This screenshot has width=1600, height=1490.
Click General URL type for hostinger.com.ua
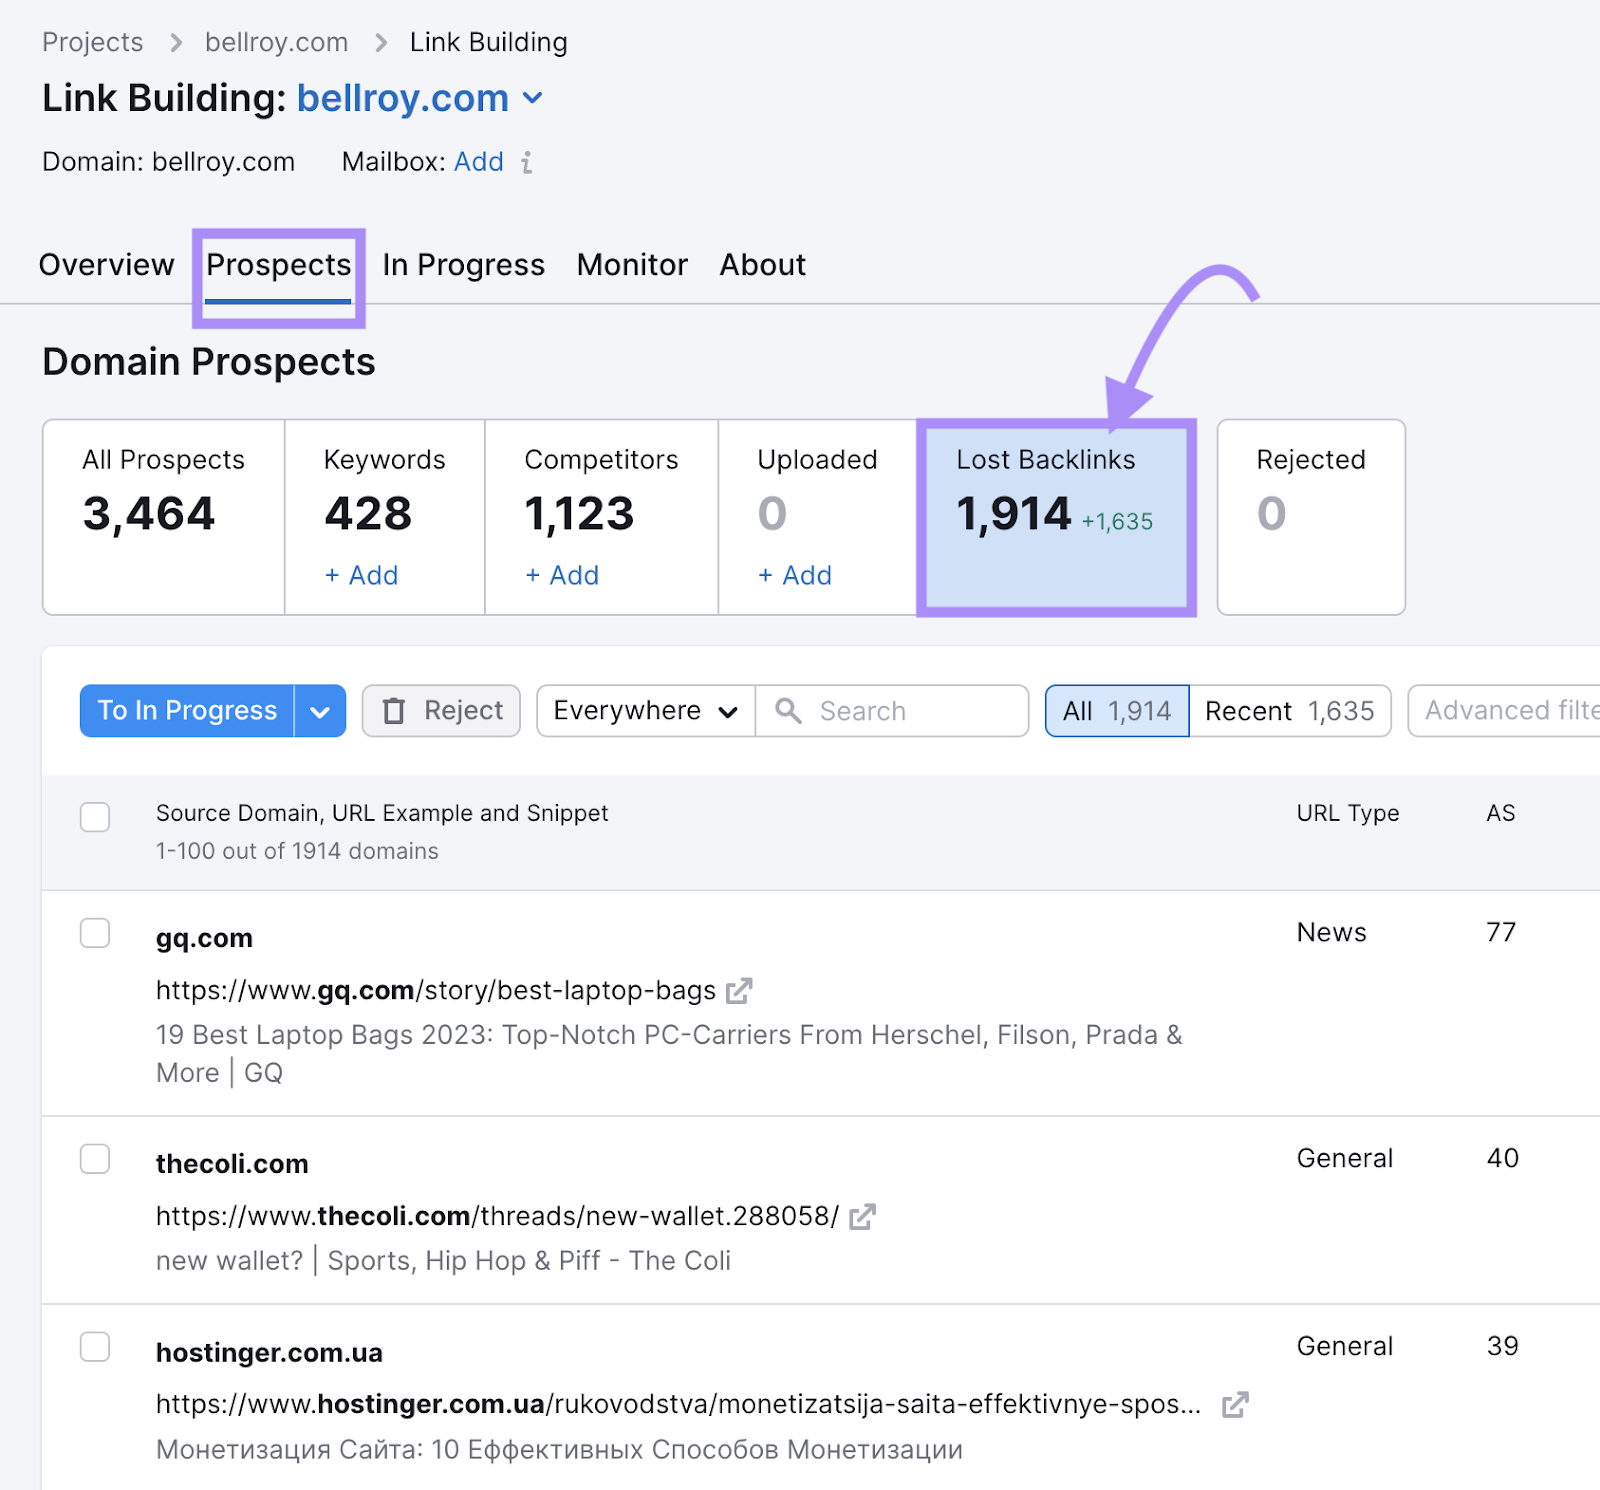pos(1345,1347)
